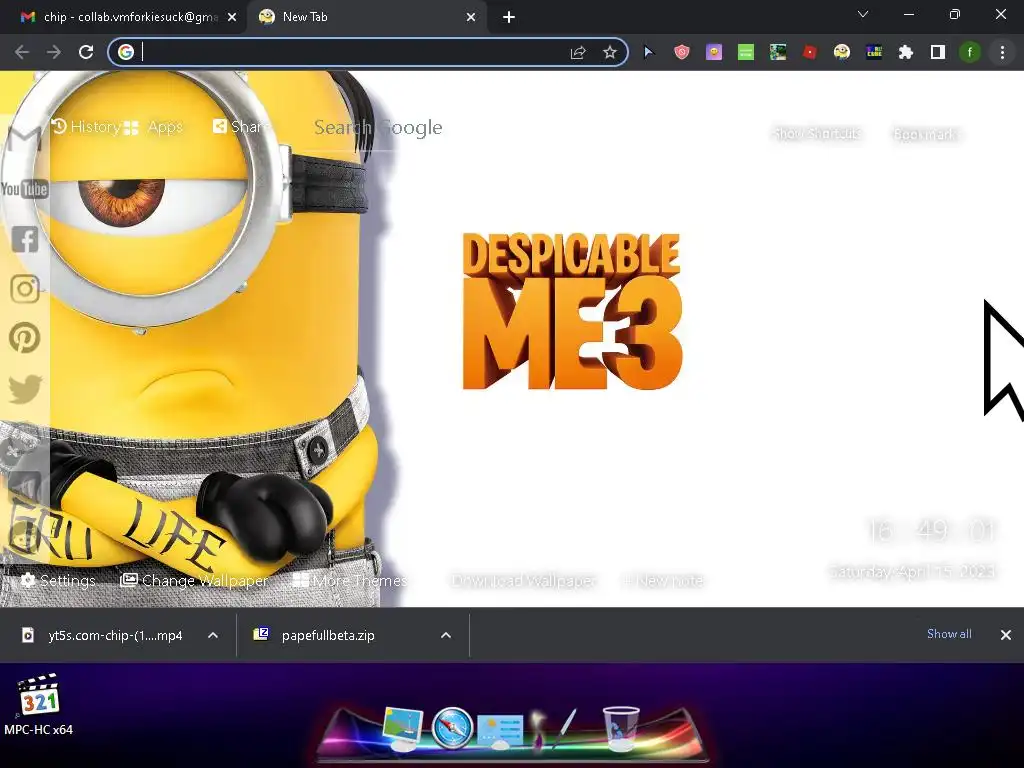The height and width of the screenshot is (768, 1024).
Task: Open YouTube sidebar shortcut
Action: 25,189
